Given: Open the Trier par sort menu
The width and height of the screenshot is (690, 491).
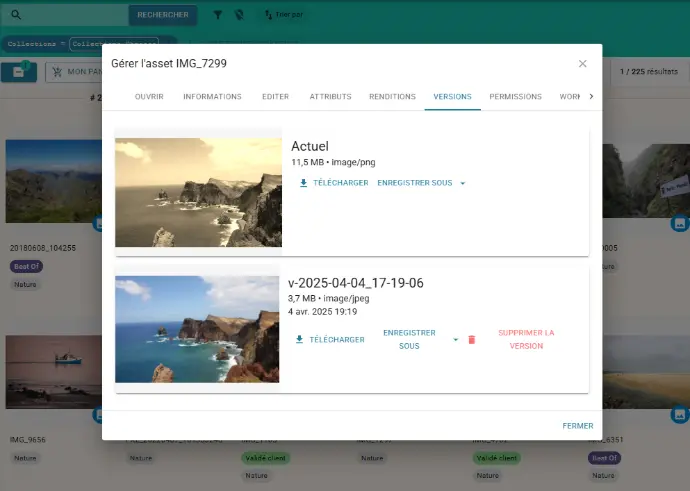Looking at the screenshot, I should 285,15.
